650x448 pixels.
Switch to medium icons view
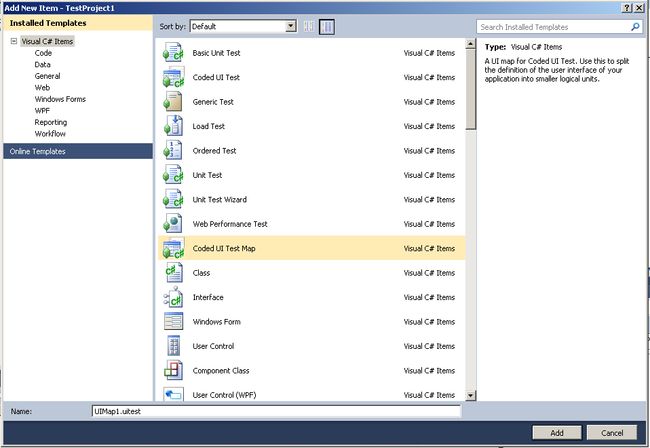click(x=327, y=27)
